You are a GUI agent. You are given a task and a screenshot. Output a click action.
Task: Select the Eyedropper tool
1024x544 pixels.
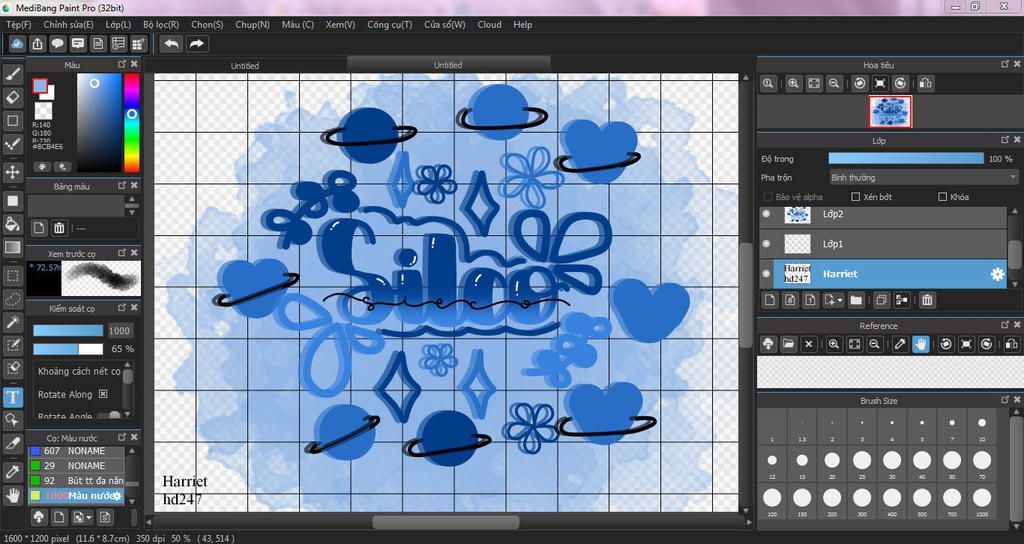point(12,472)
